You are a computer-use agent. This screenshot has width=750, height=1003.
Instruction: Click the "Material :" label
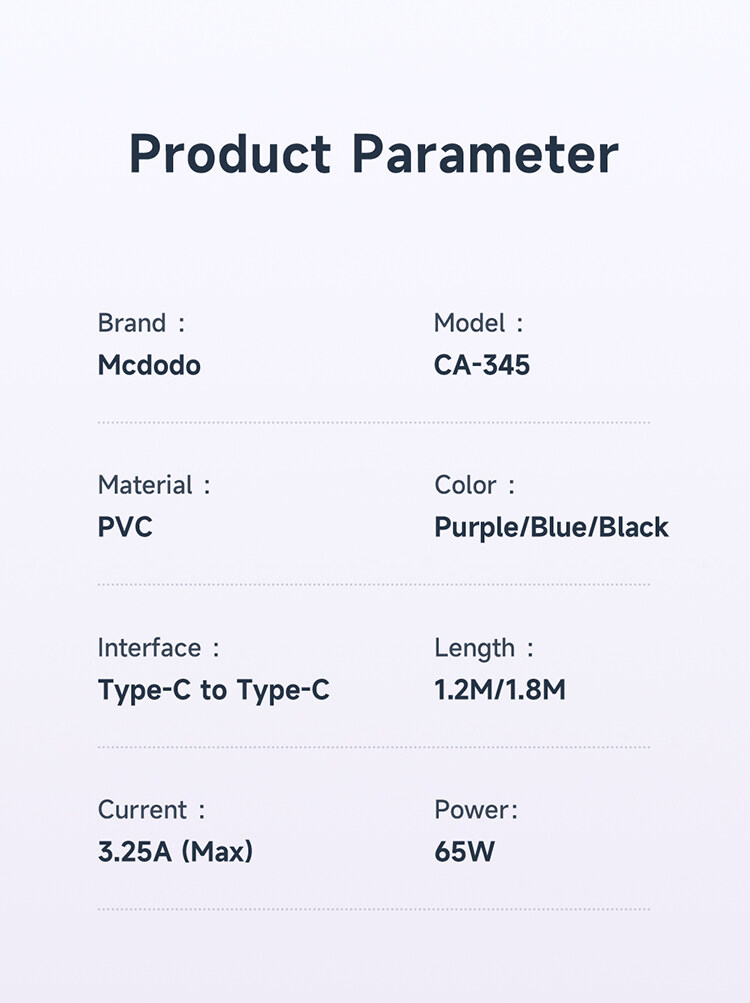[x=154, y=486]
